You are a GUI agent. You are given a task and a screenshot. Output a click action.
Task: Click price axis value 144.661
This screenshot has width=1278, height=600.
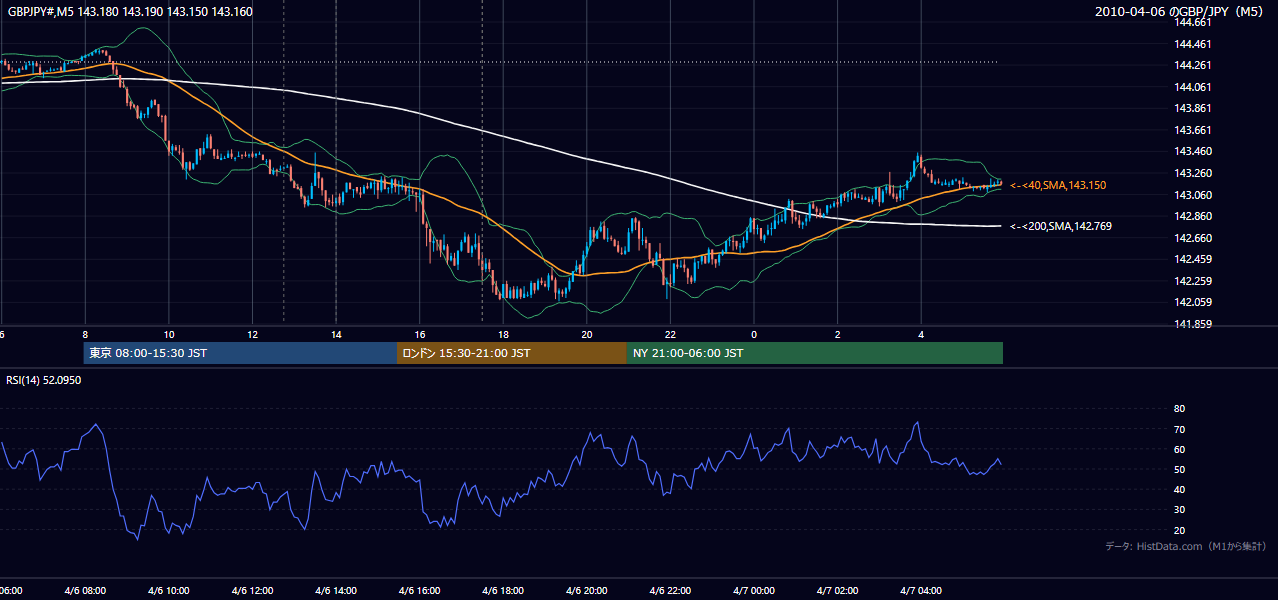[1193, 22]
